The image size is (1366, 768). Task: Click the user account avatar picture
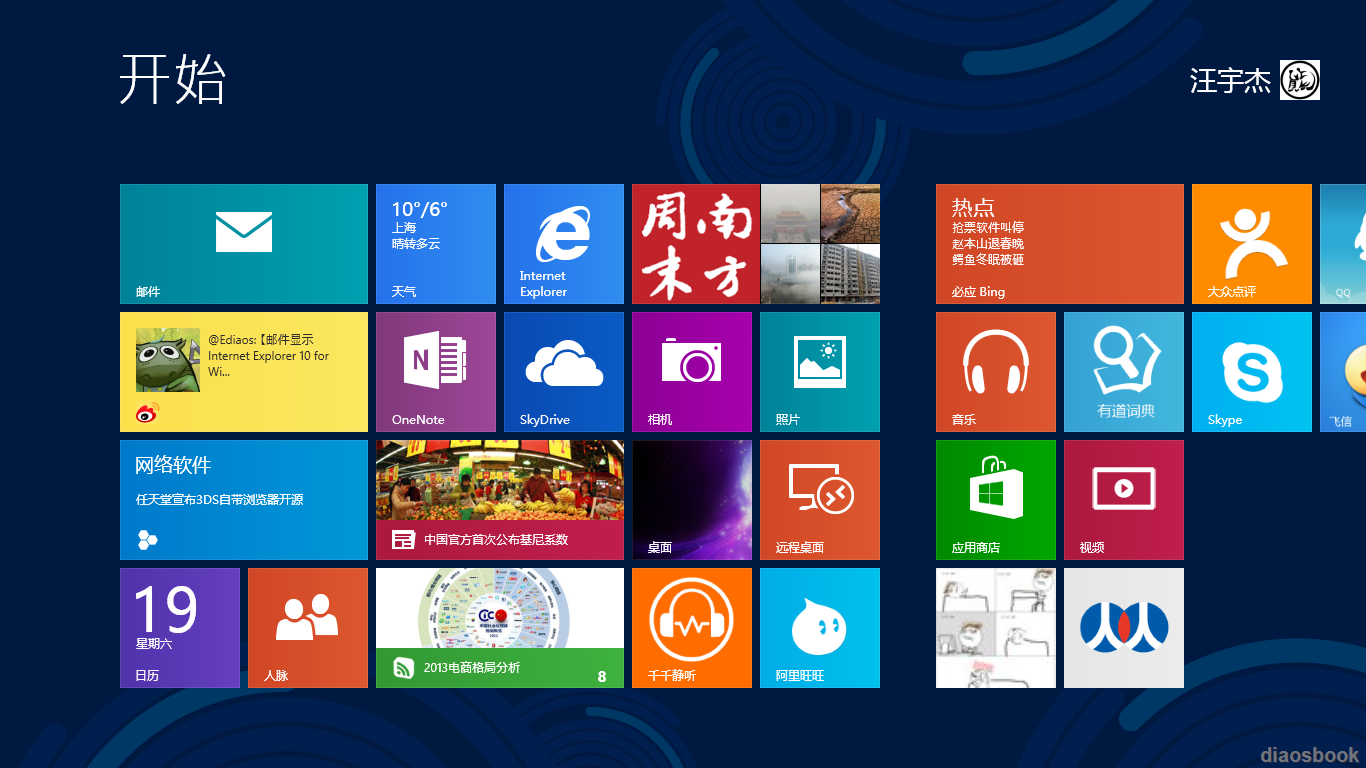[1300, 80]
